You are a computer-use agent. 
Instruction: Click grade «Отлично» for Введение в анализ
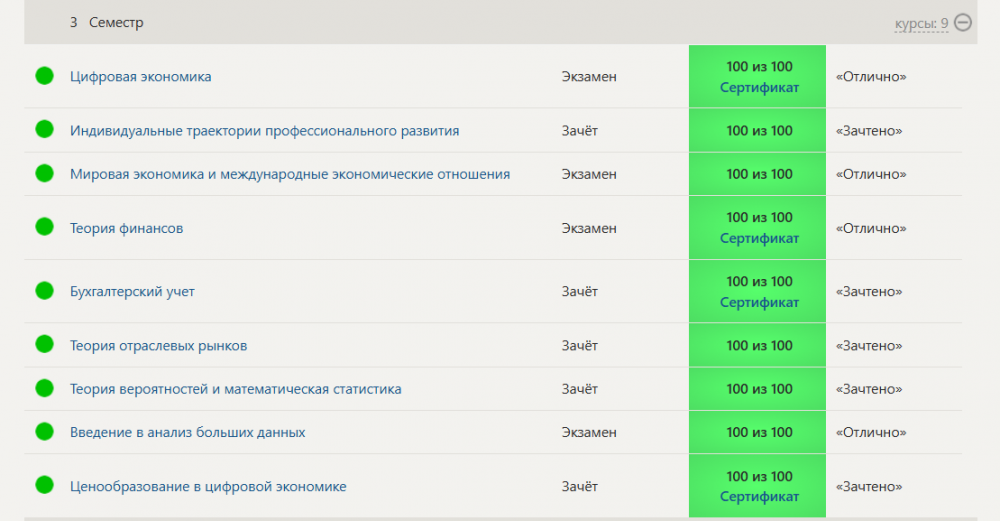pyautogui.click(x=871, y=432)
